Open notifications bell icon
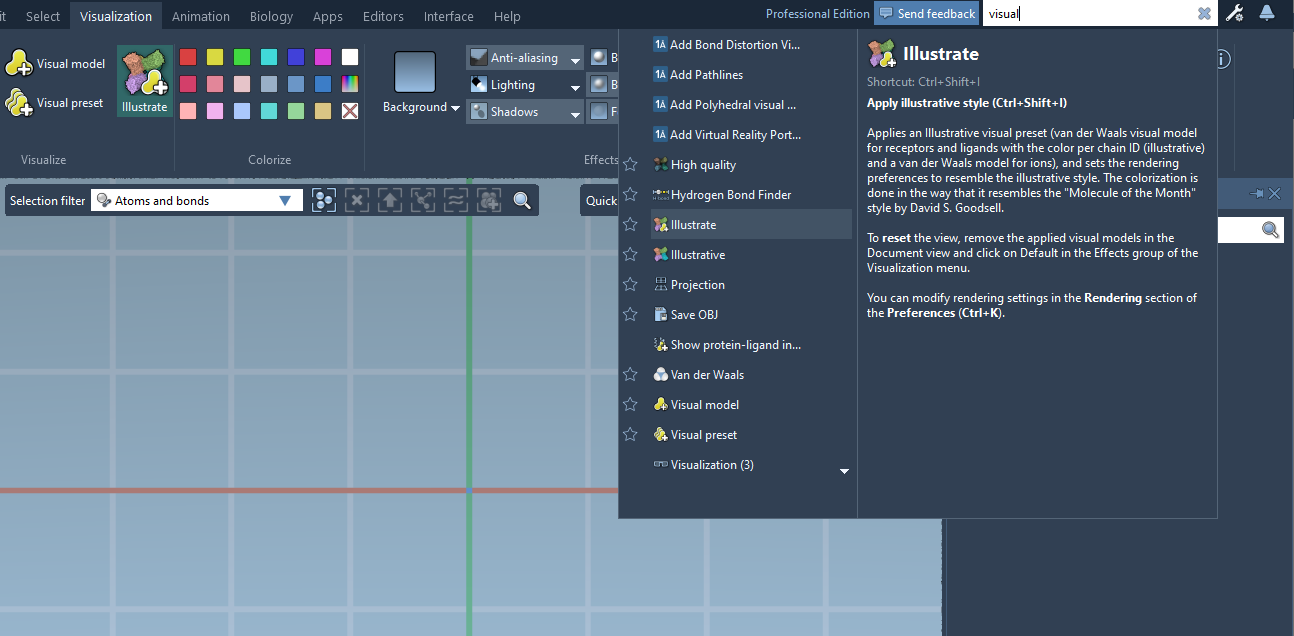This screenshot has height=636, width=1294. (1267, 13)
